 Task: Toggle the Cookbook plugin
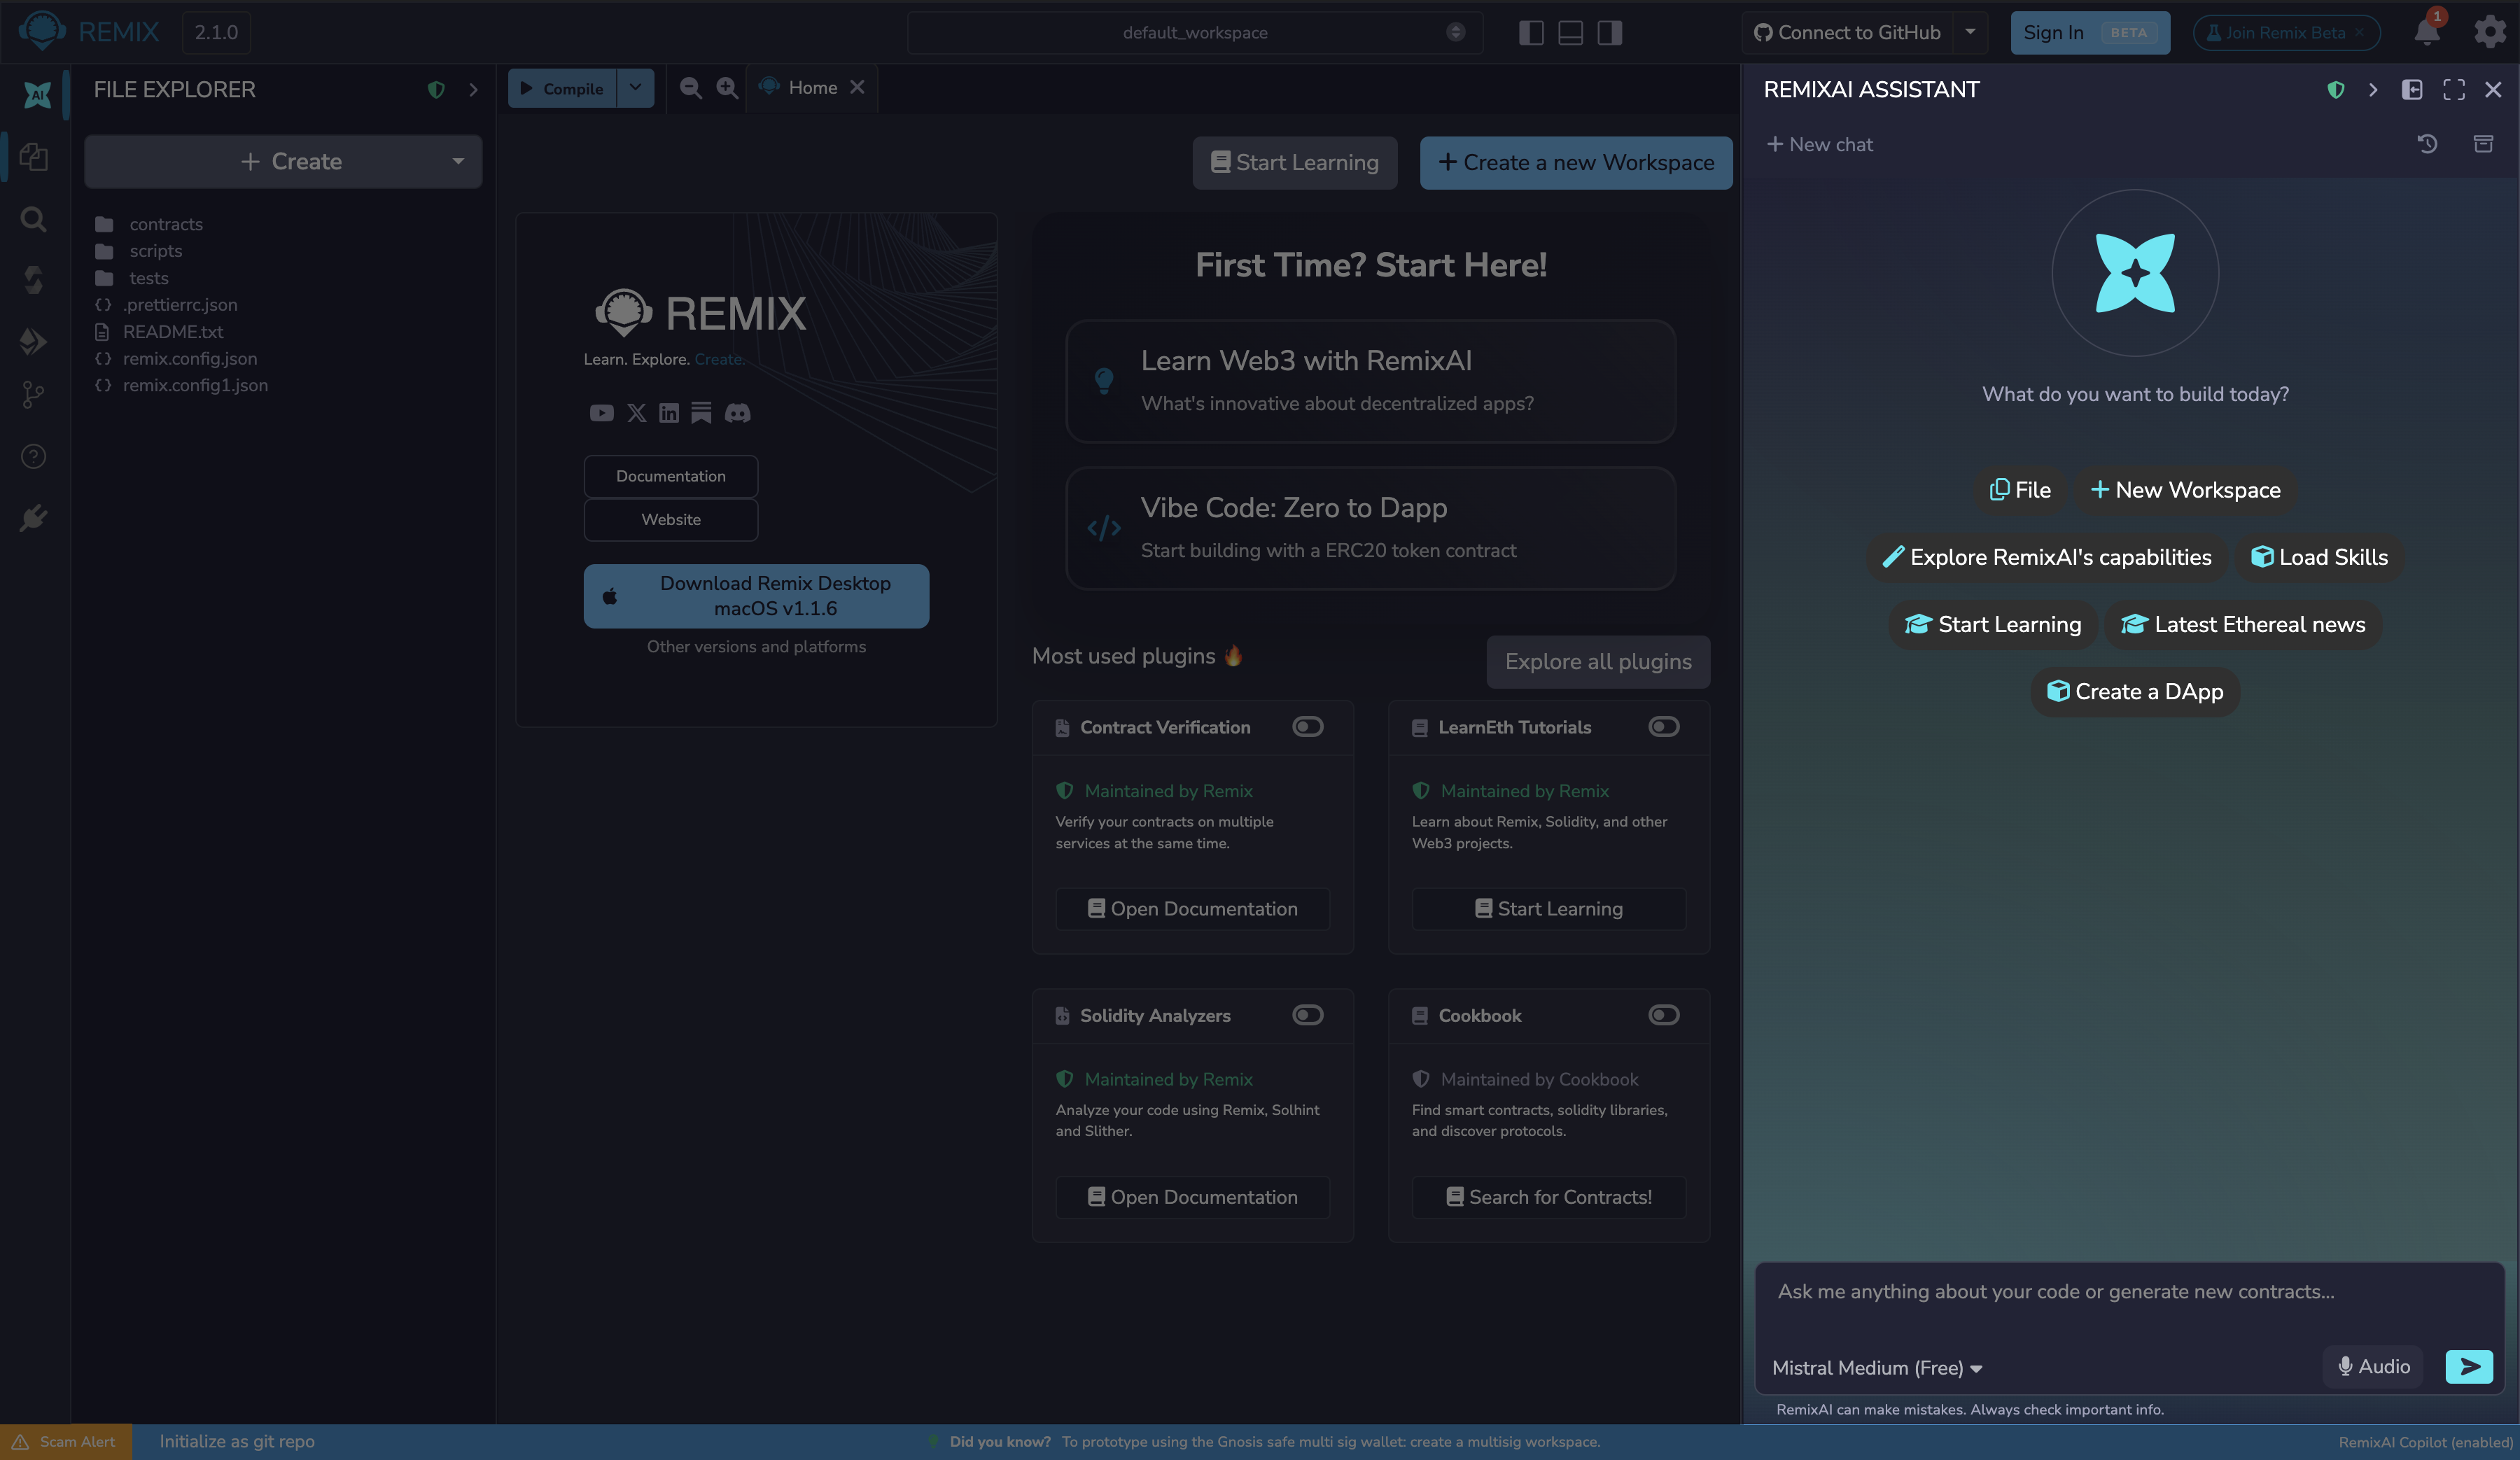click(x=1664, y=1015)
